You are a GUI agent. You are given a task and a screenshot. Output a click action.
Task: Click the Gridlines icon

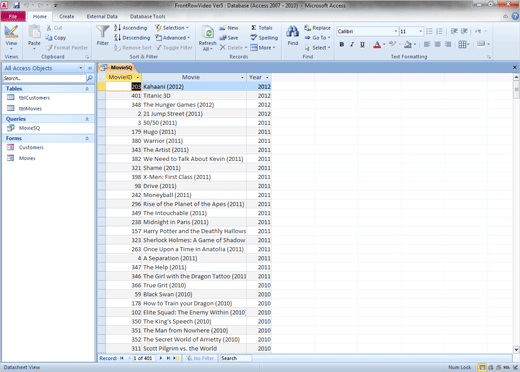[462, 44]
